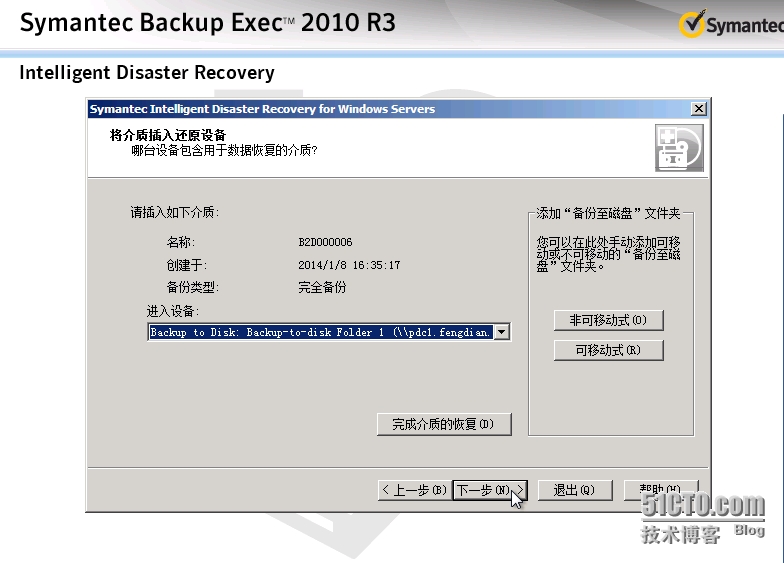Screen dimensions: 784x563
Task: Click the 可移动式(R) button
Action: click(608, 350)
